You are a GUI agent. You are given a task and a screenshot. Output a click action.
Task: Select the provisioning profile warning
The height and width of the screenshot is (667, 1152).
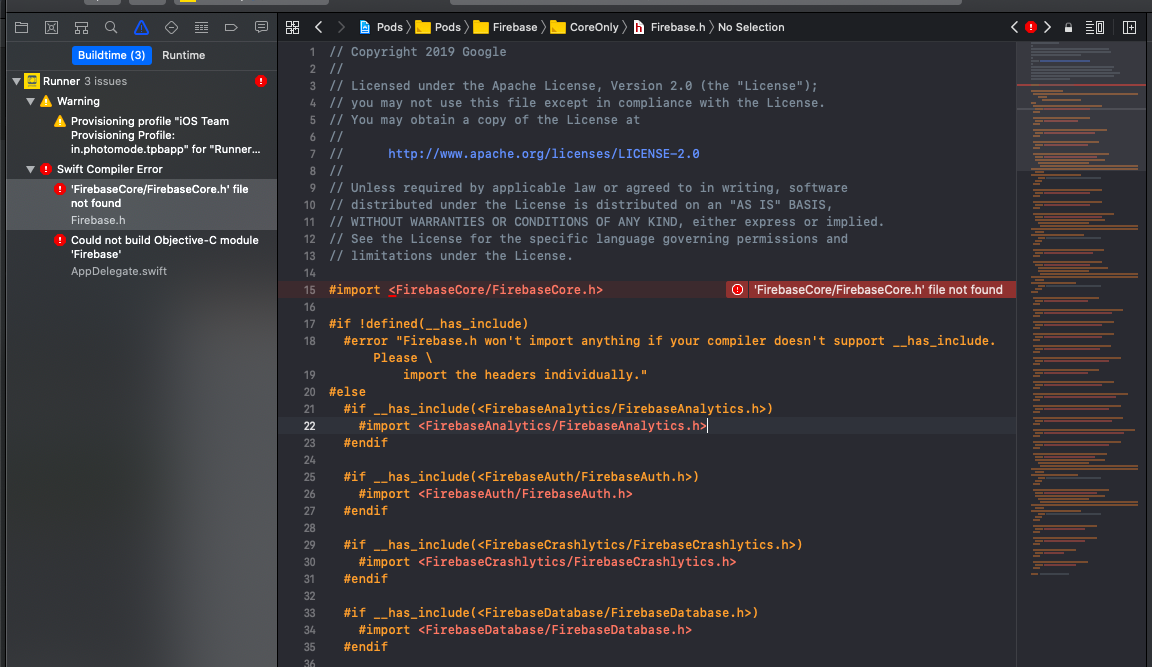(141, 135)
